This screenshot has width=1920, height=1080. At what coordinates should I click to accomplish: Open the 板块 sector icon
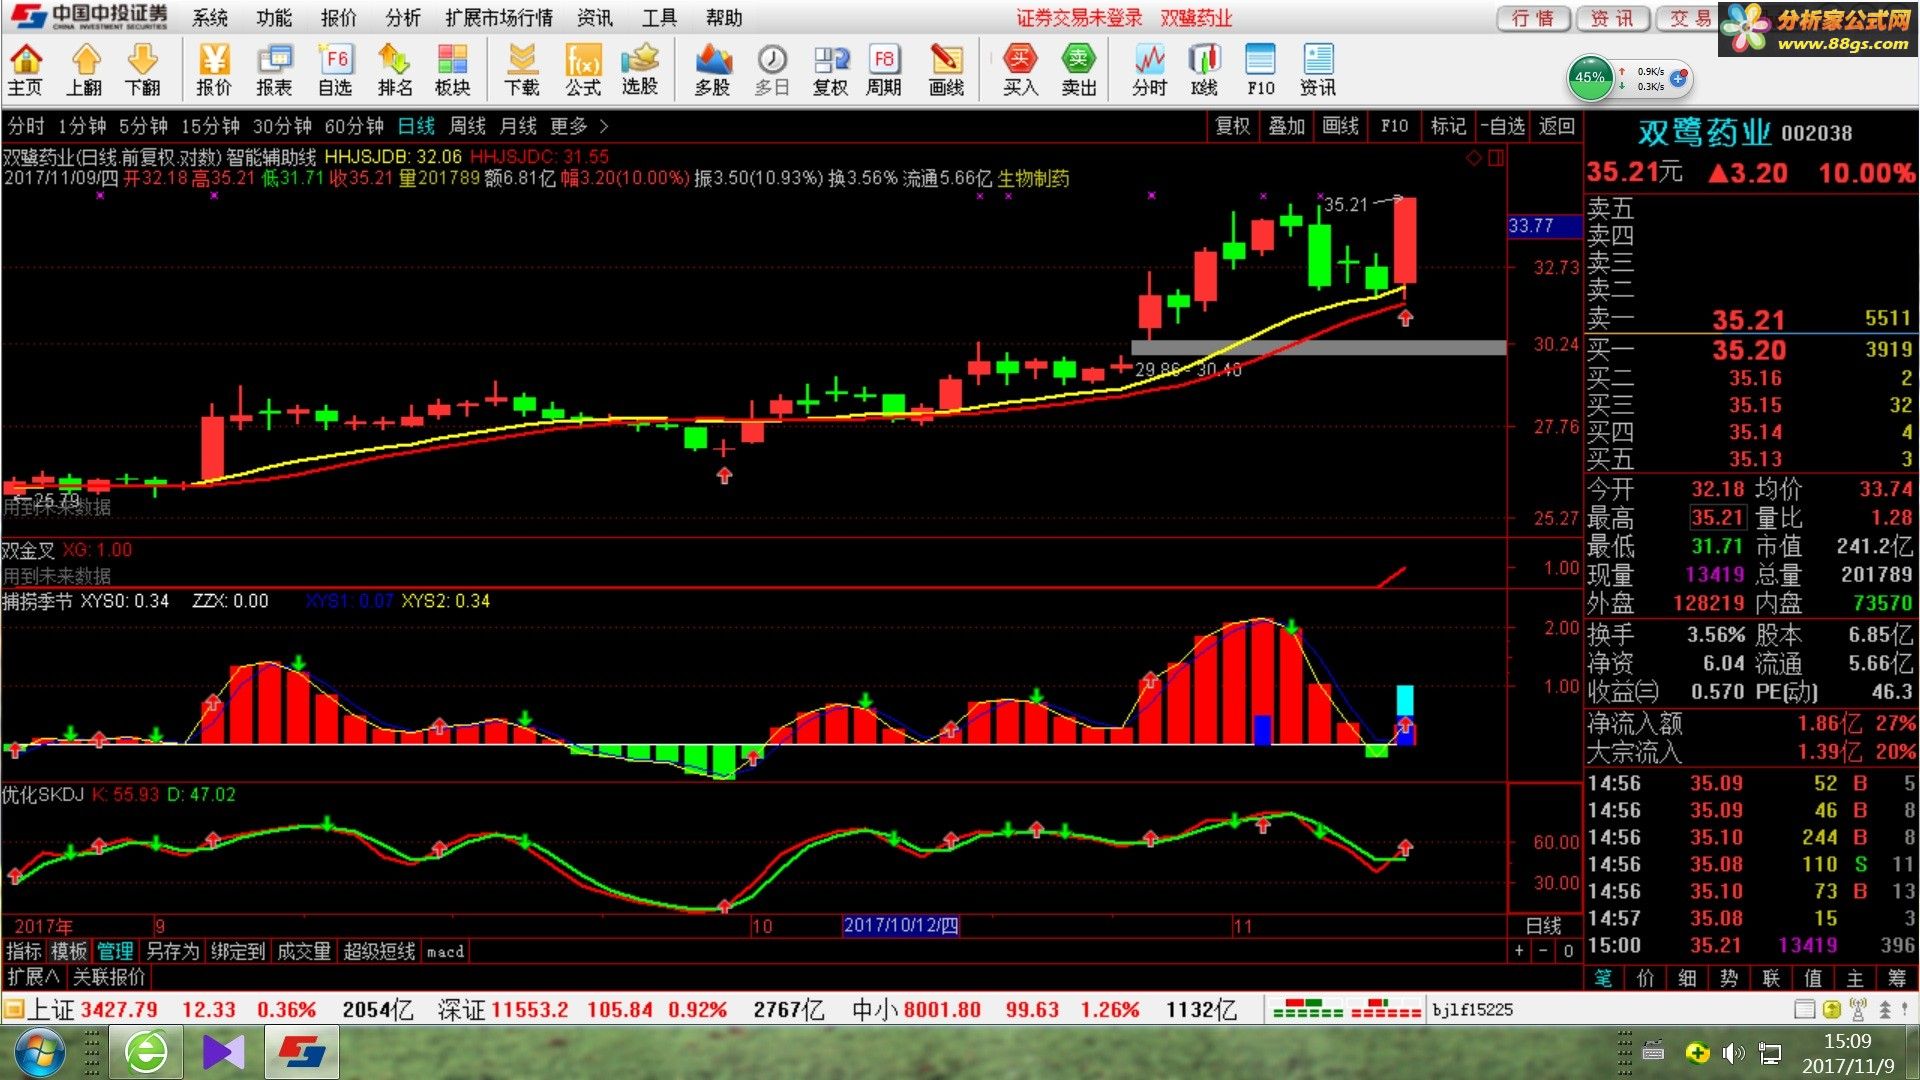pyautogui.click(x=452, y=70)
